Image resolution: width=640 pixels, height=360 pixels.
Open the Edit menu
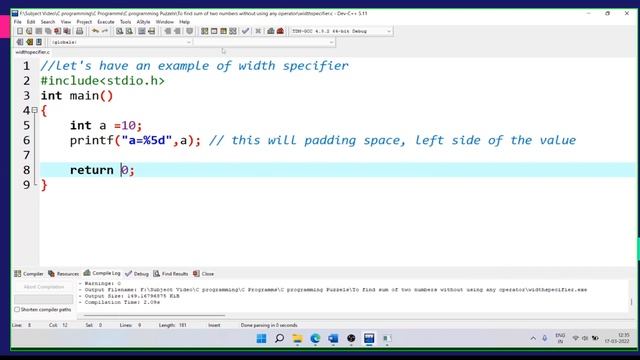click(31, 22)
